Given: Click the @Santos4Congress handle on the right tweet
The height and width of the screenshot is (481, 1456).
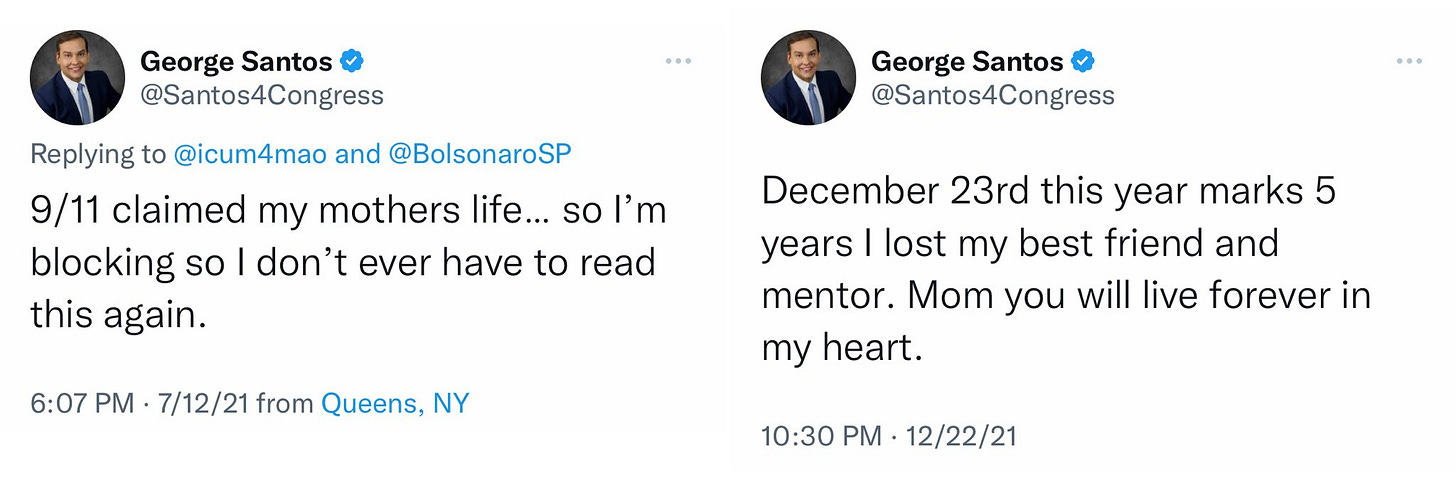Looking at the screenshot, I should pos(993,96).
